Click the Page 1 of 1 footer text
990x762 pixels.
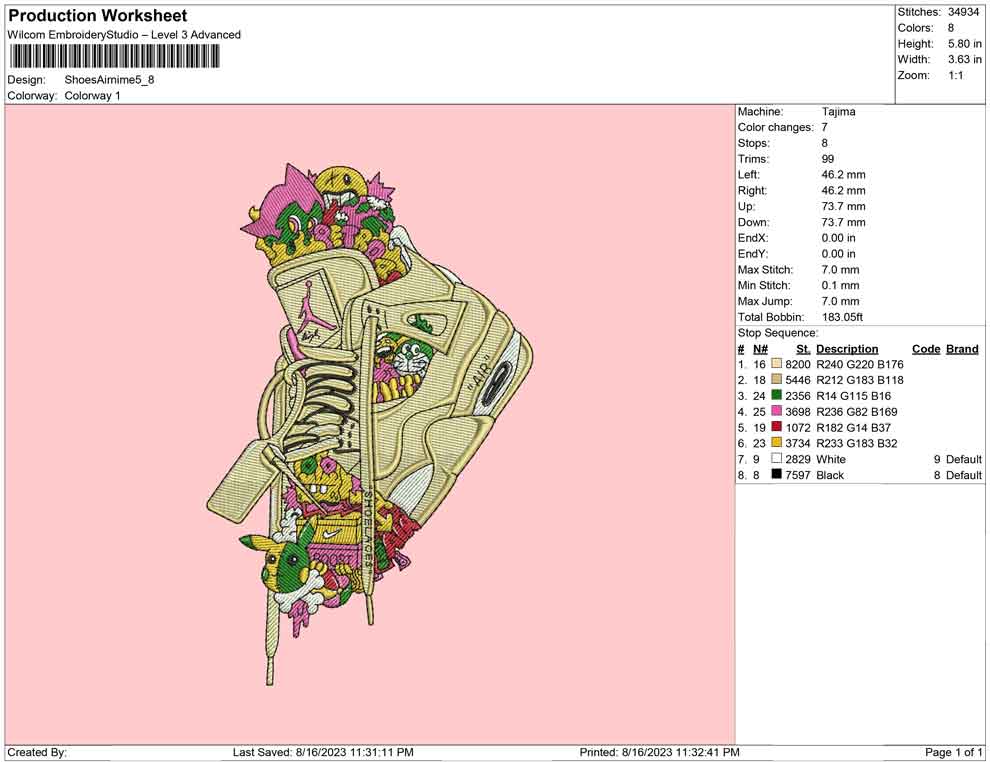[x=954, y=752]
